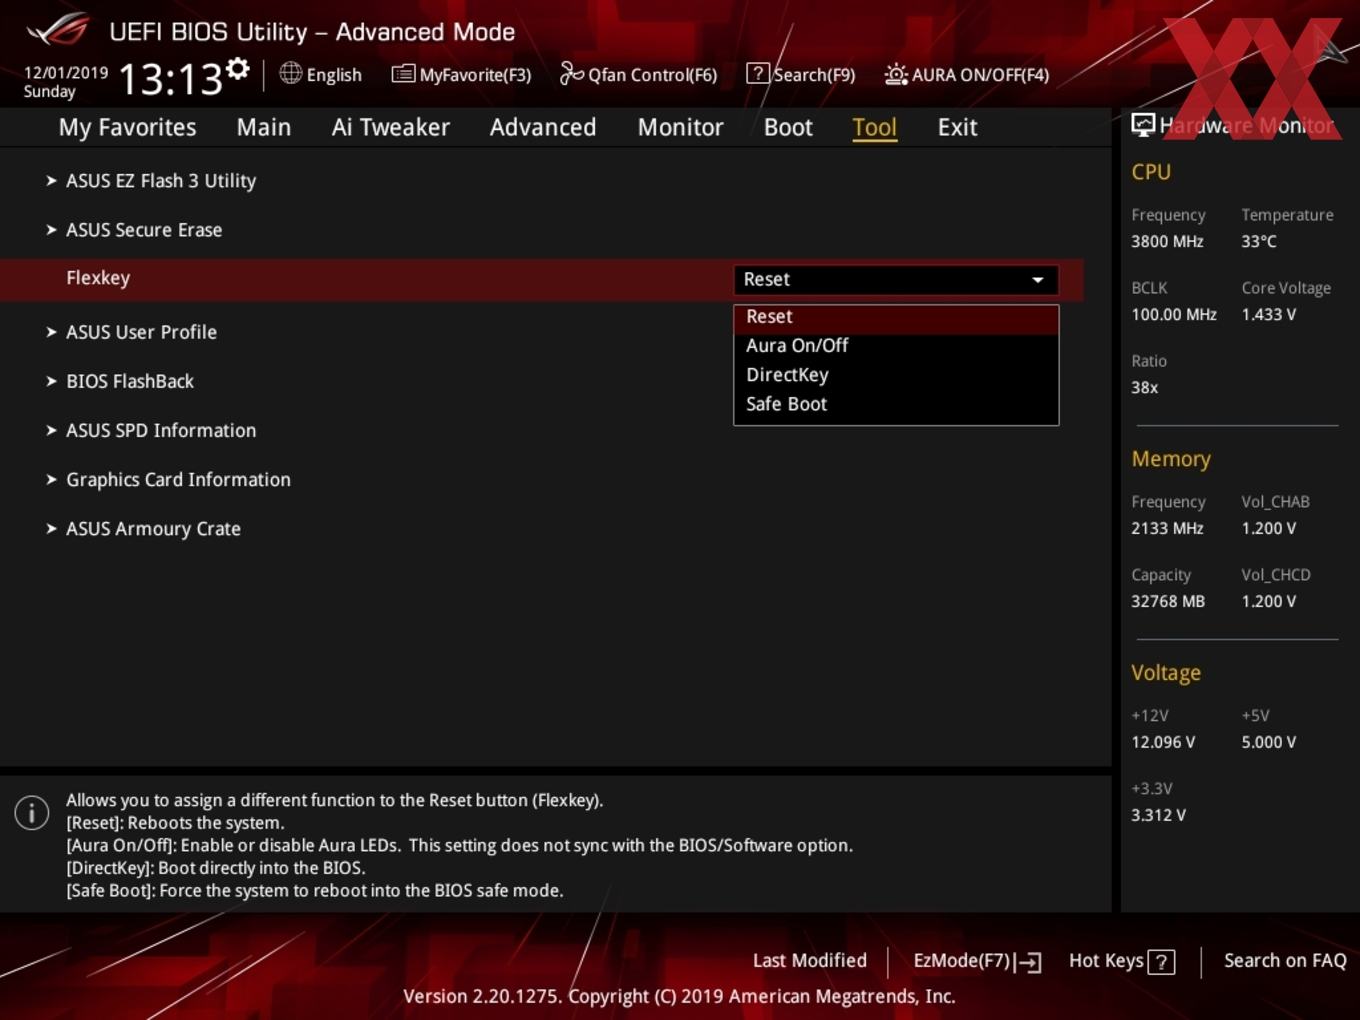Click the info icon in the help area
Screen dimensions: 1360x1020
tap(32, 812)
